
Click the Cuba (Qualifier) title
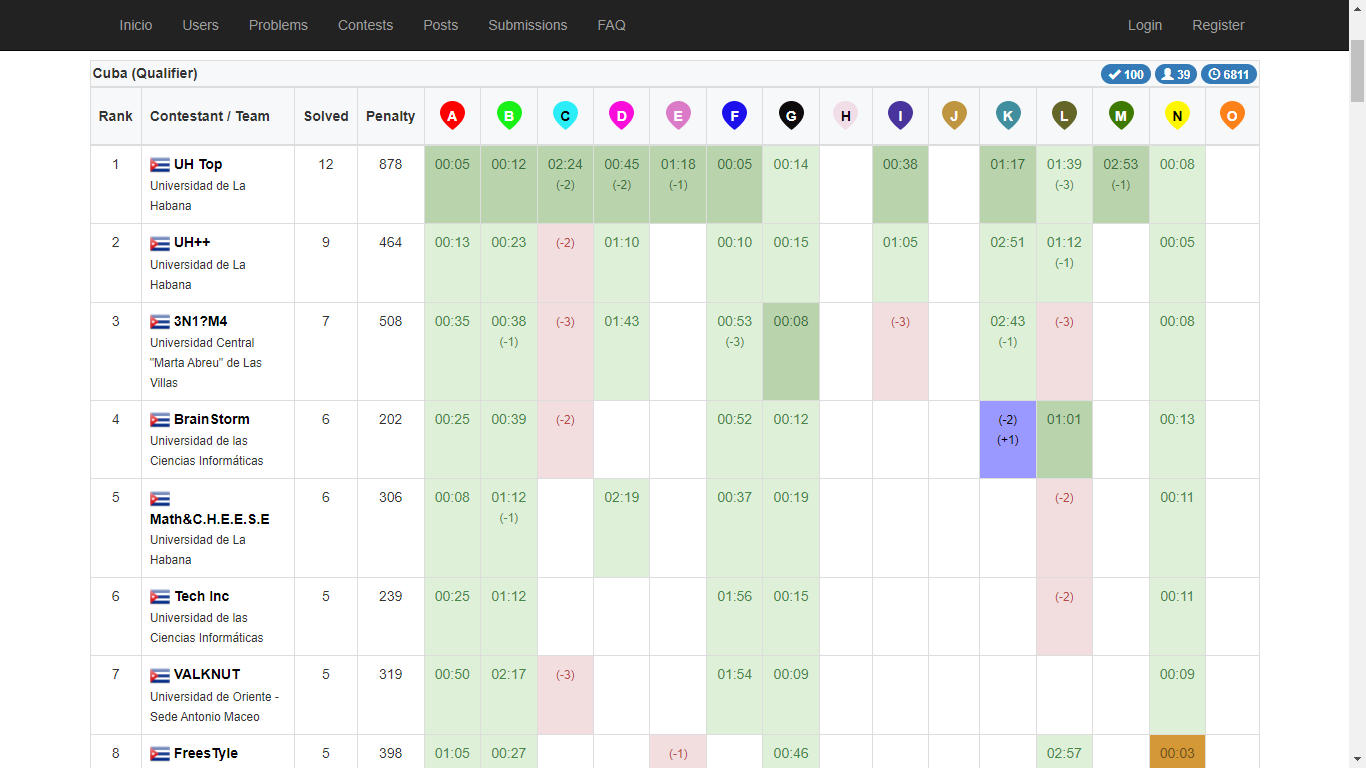point(145,73)
